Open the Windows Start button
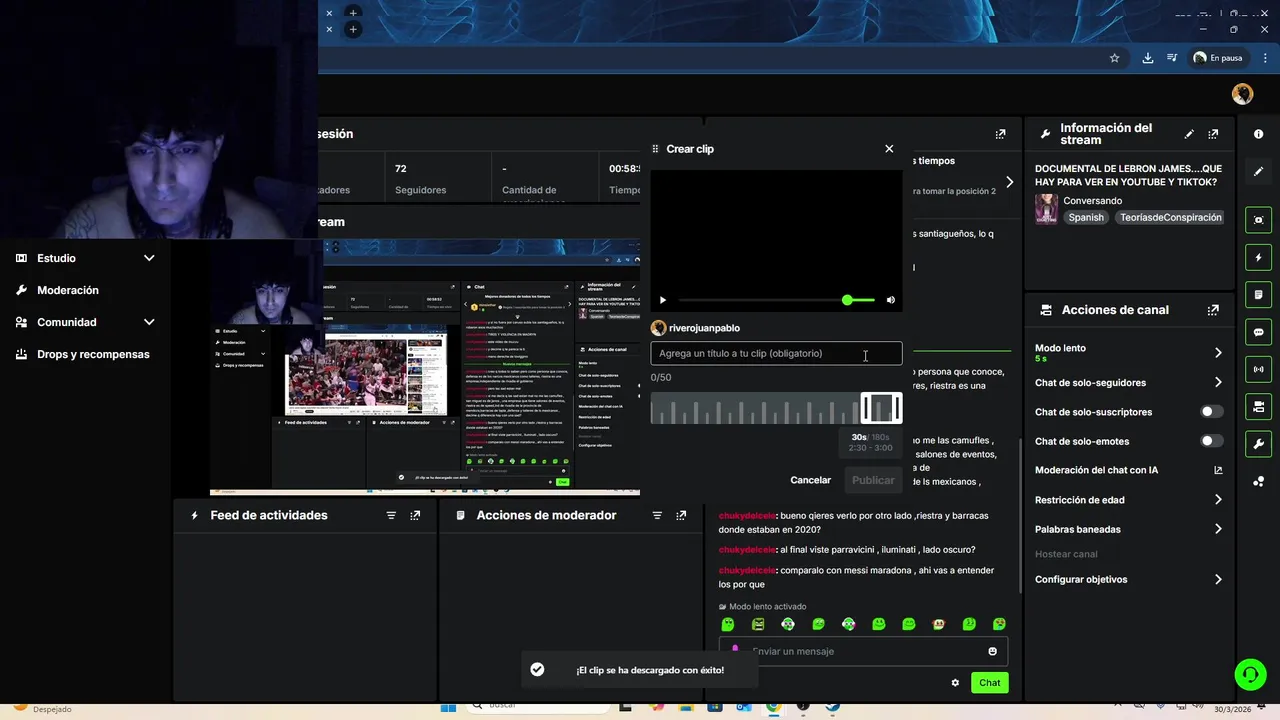This screenshot has width=1280, height=720. click(x=448, y=707)
